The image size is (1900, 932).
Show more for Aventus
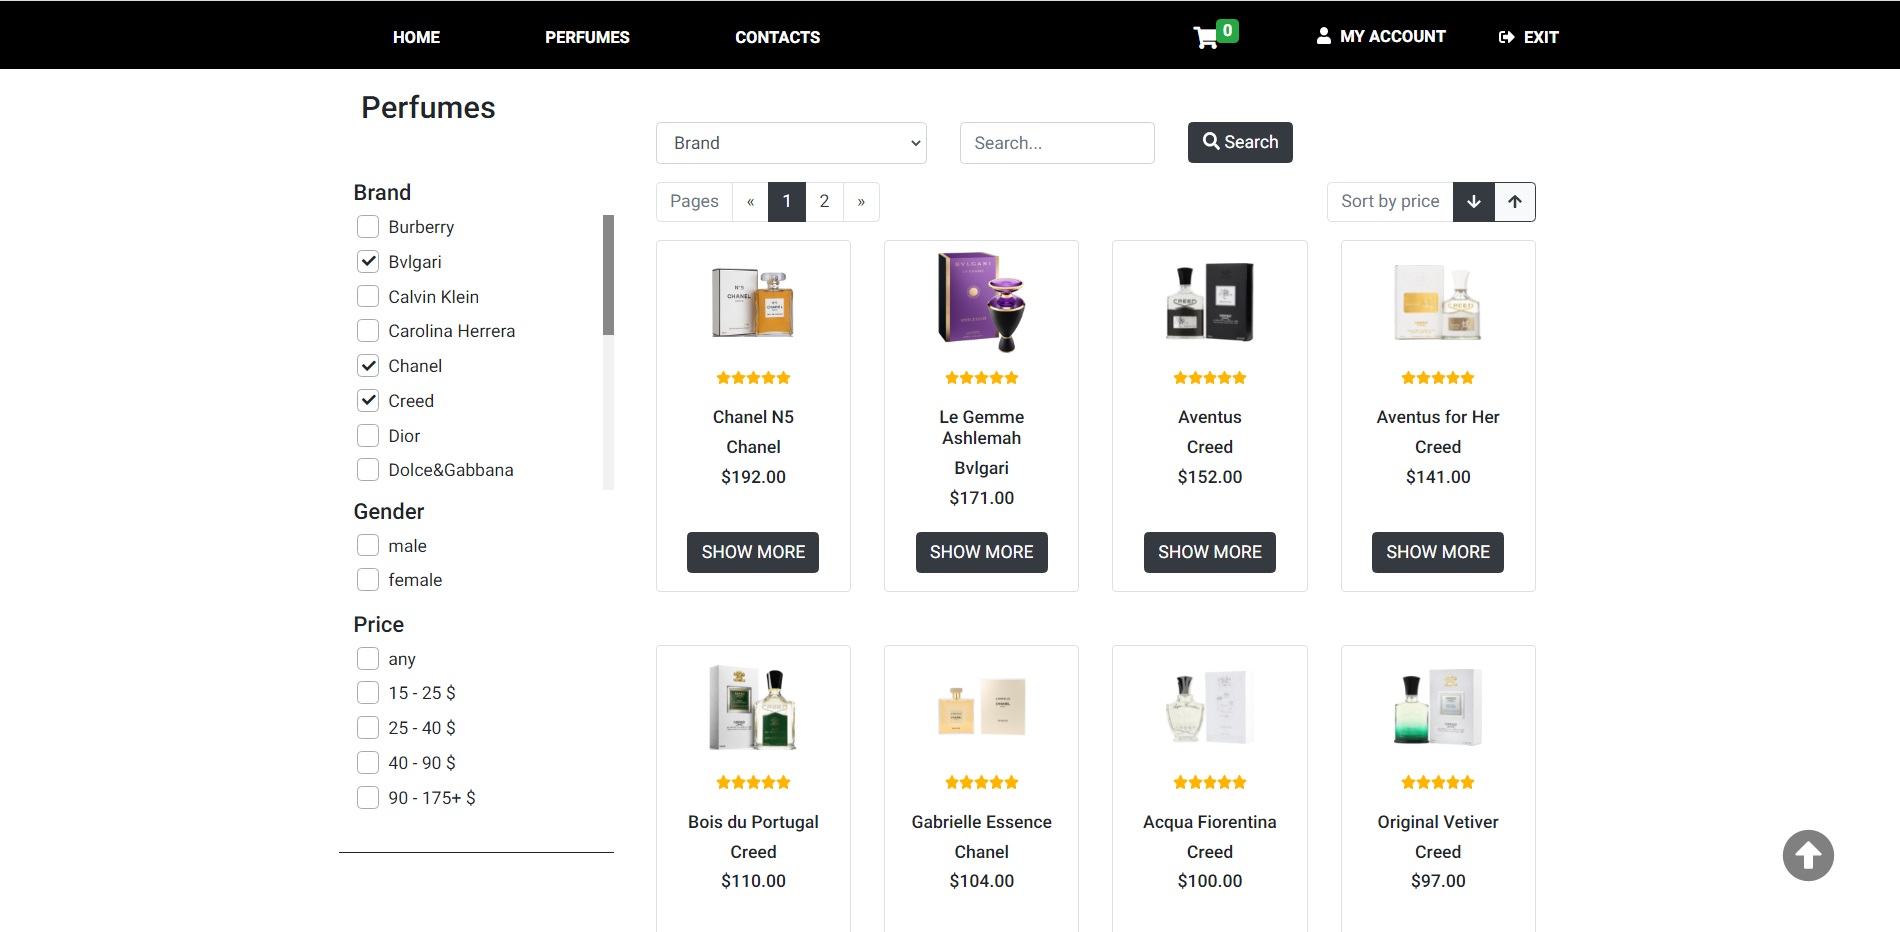[1210, 552]
